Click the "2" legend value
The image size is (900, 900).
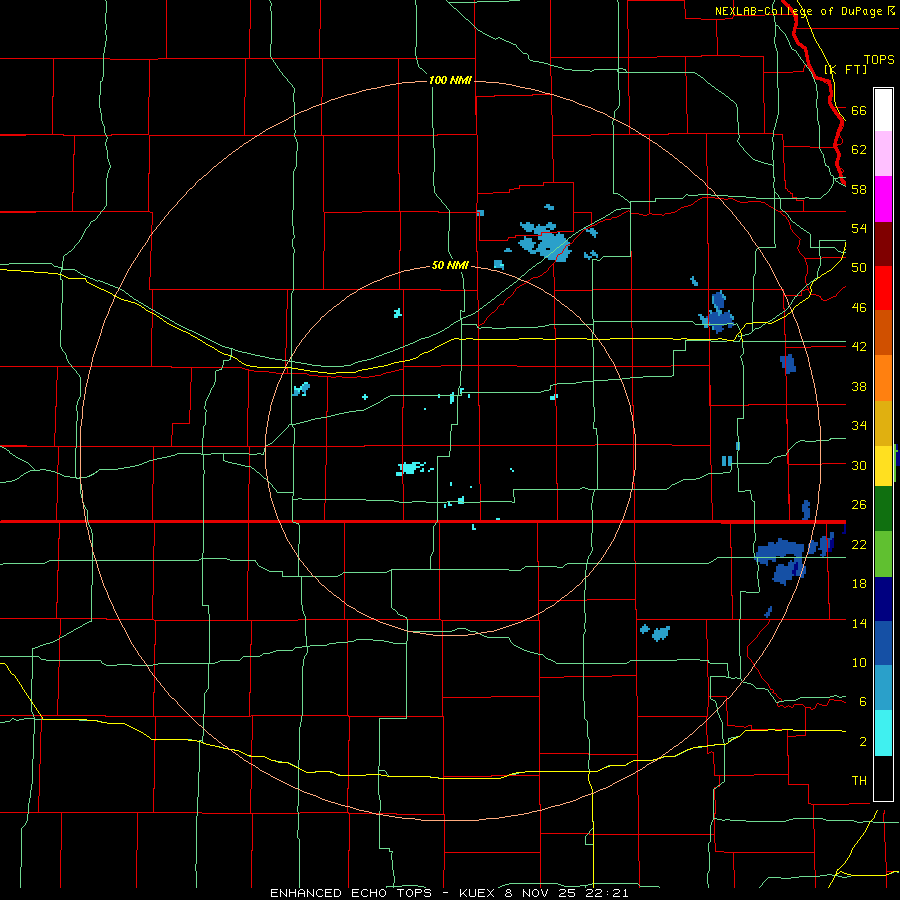coord(862,741)
